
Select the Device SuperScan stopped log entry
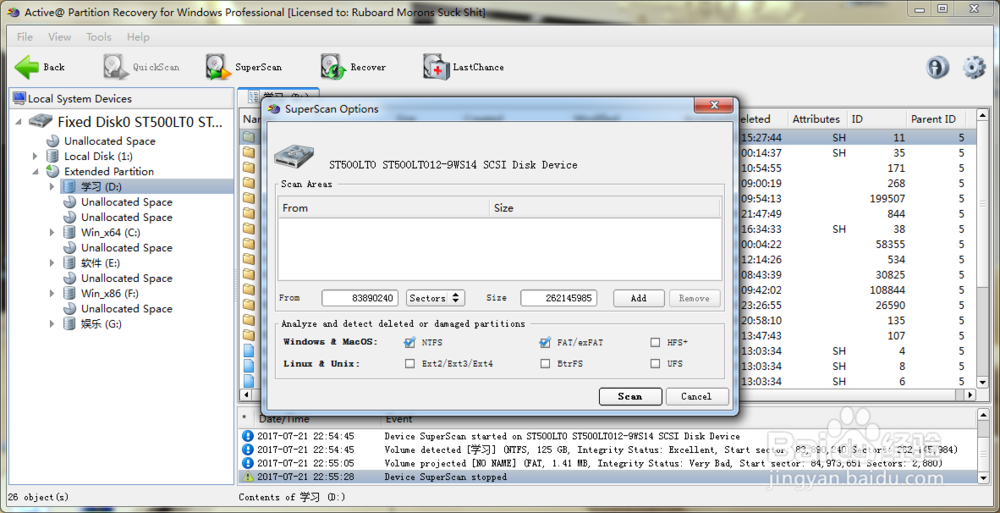tap(607, 477)
